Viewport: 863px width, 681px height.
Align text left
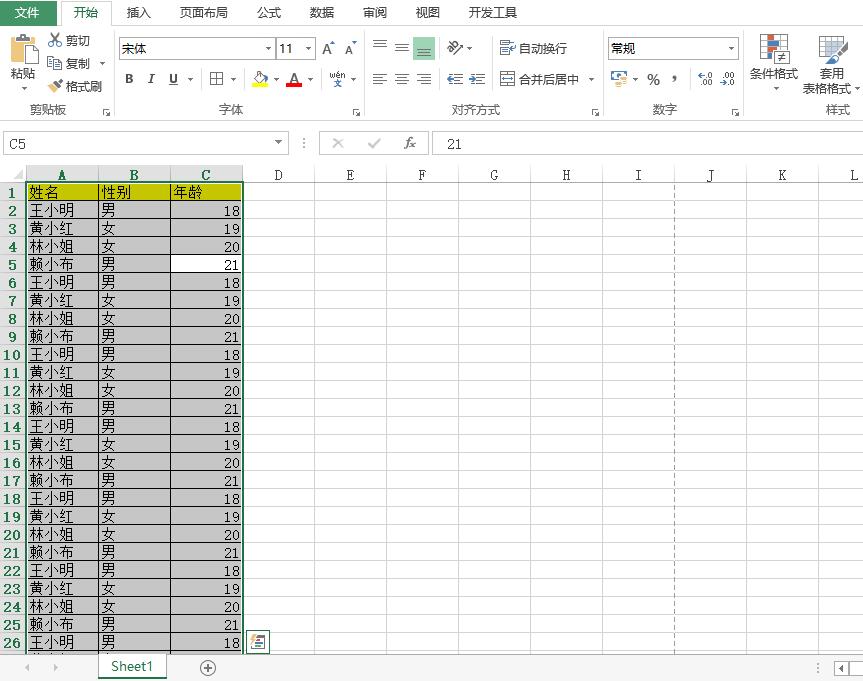point(380,79)
